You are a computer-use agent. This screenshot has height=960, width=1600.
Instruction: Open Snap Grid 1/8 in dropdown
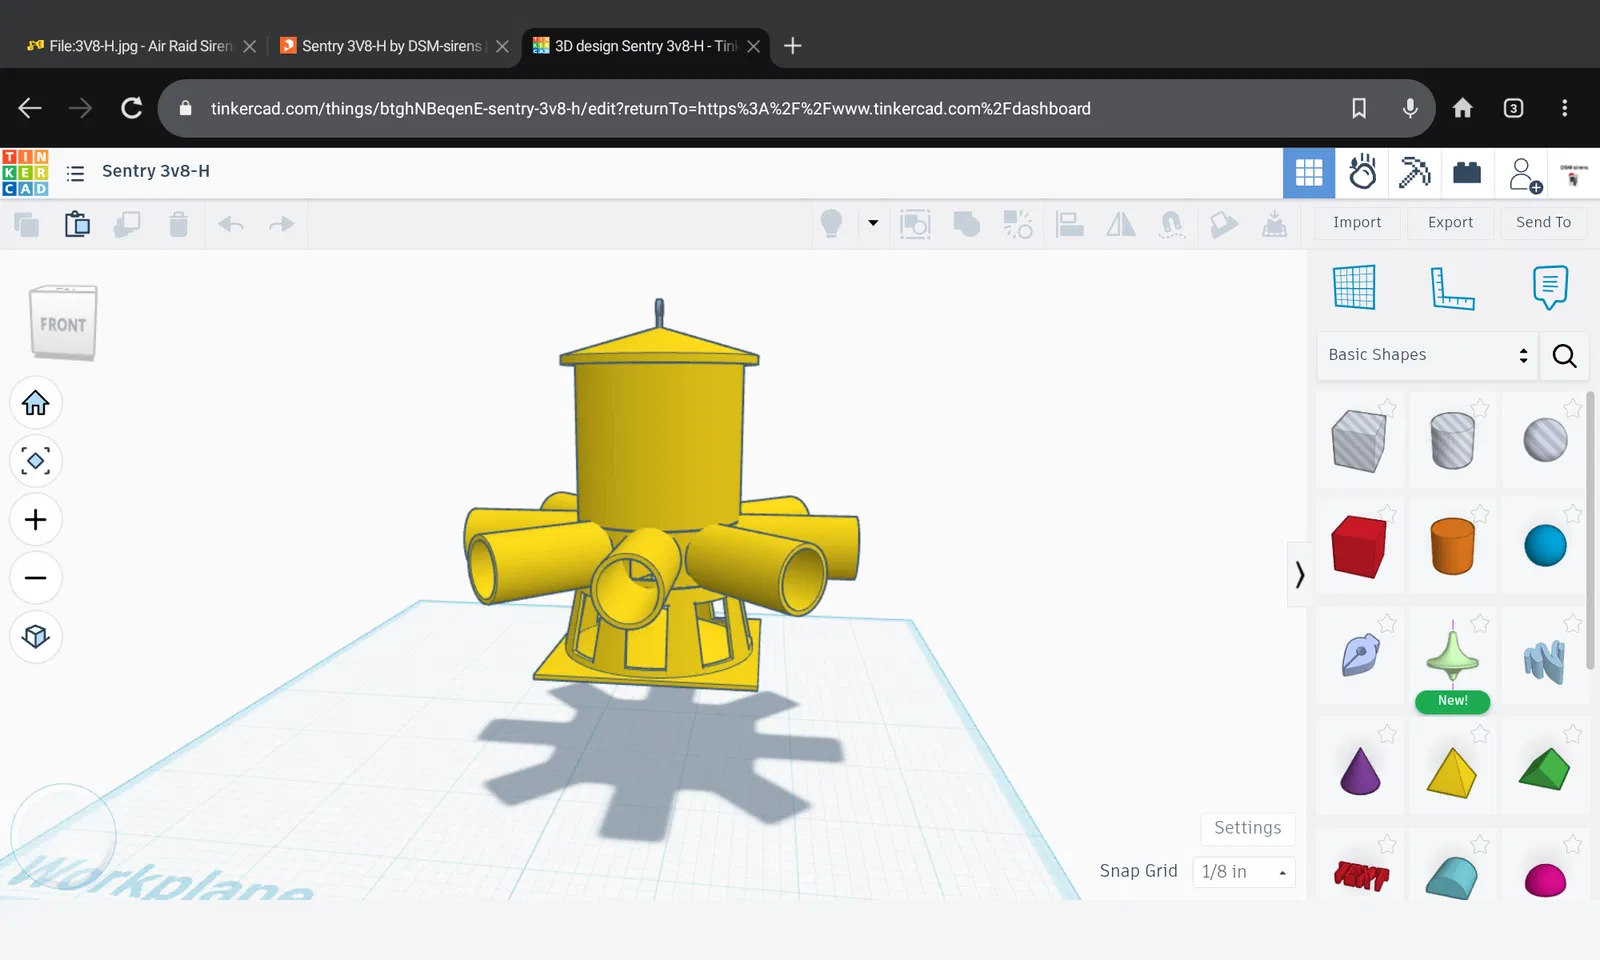[x=1243, y=872]
